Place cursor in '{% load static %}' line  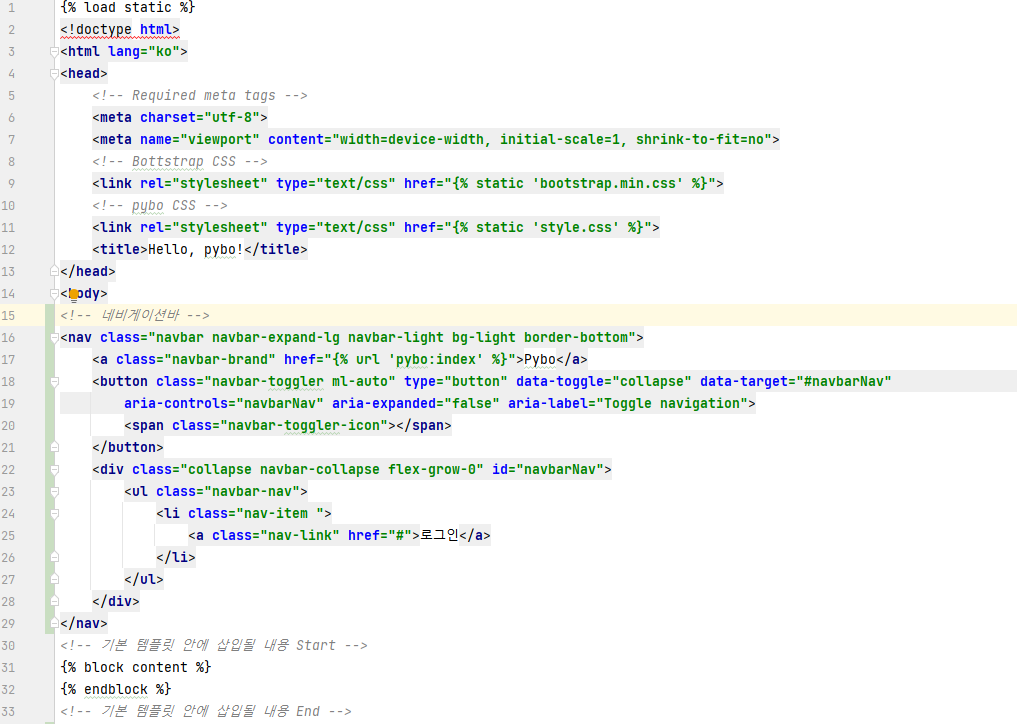(128, 8)
